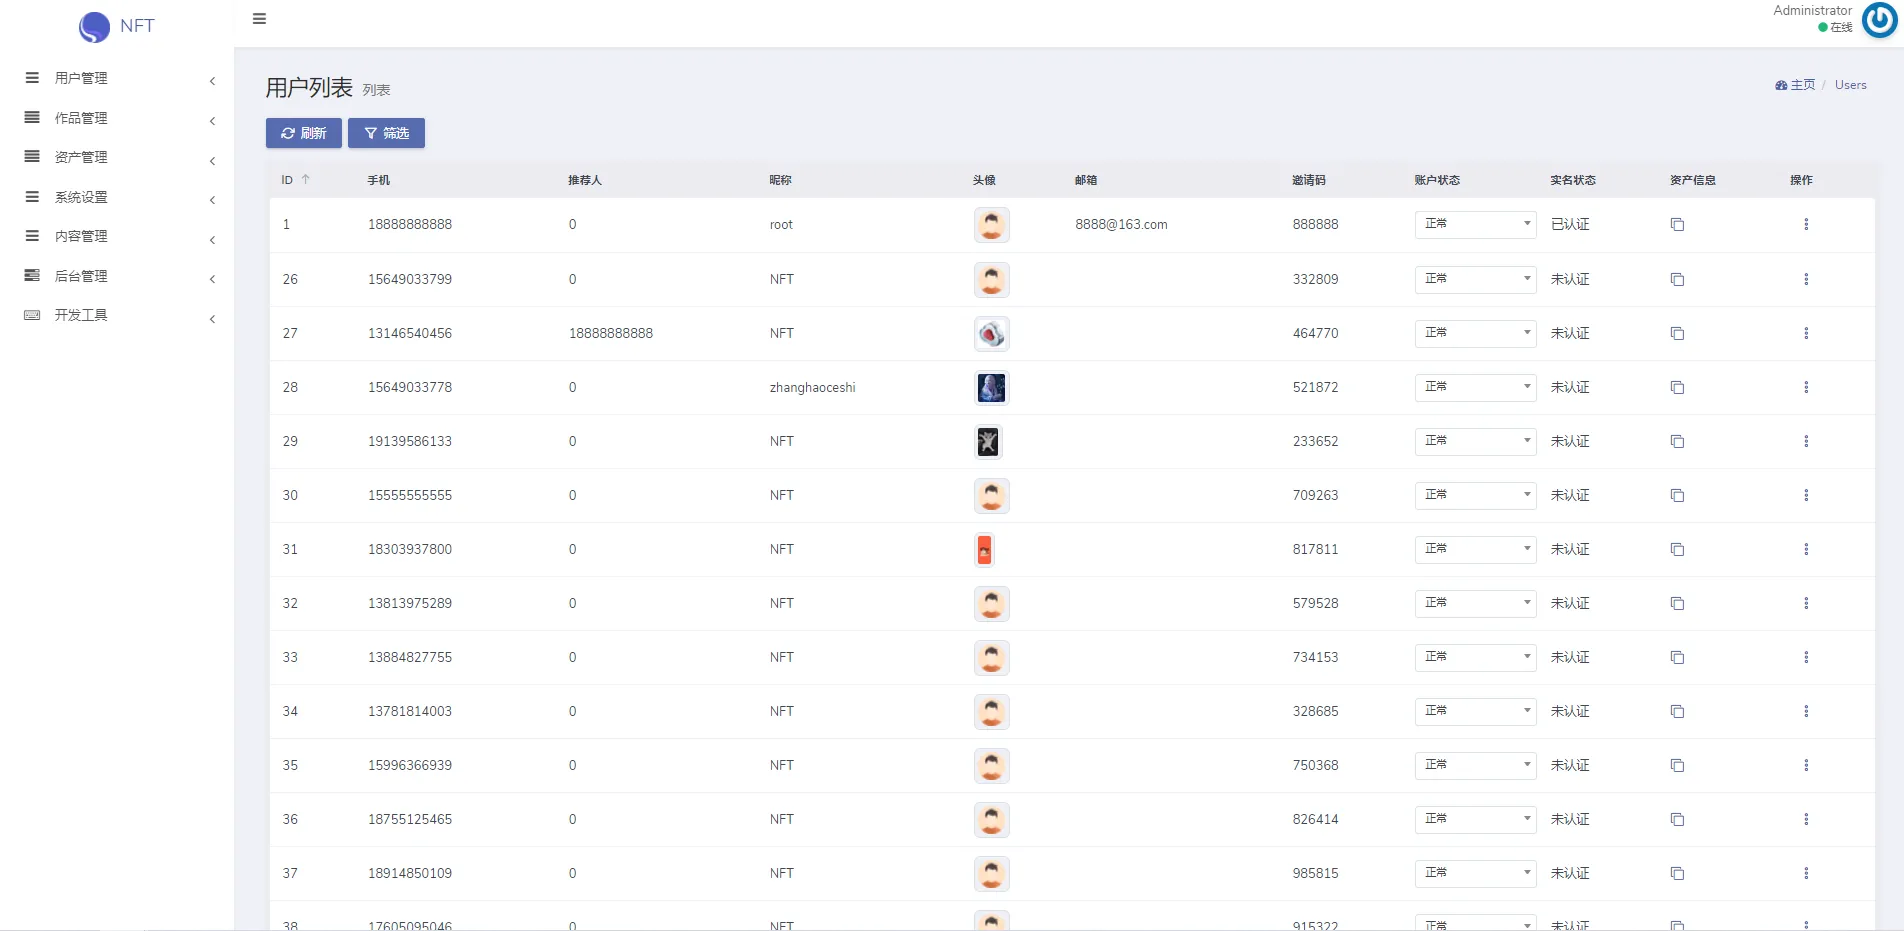Open asset info icon for user ID 1
Viewport: 1904px width, 931px height.
pos(1677,225)
